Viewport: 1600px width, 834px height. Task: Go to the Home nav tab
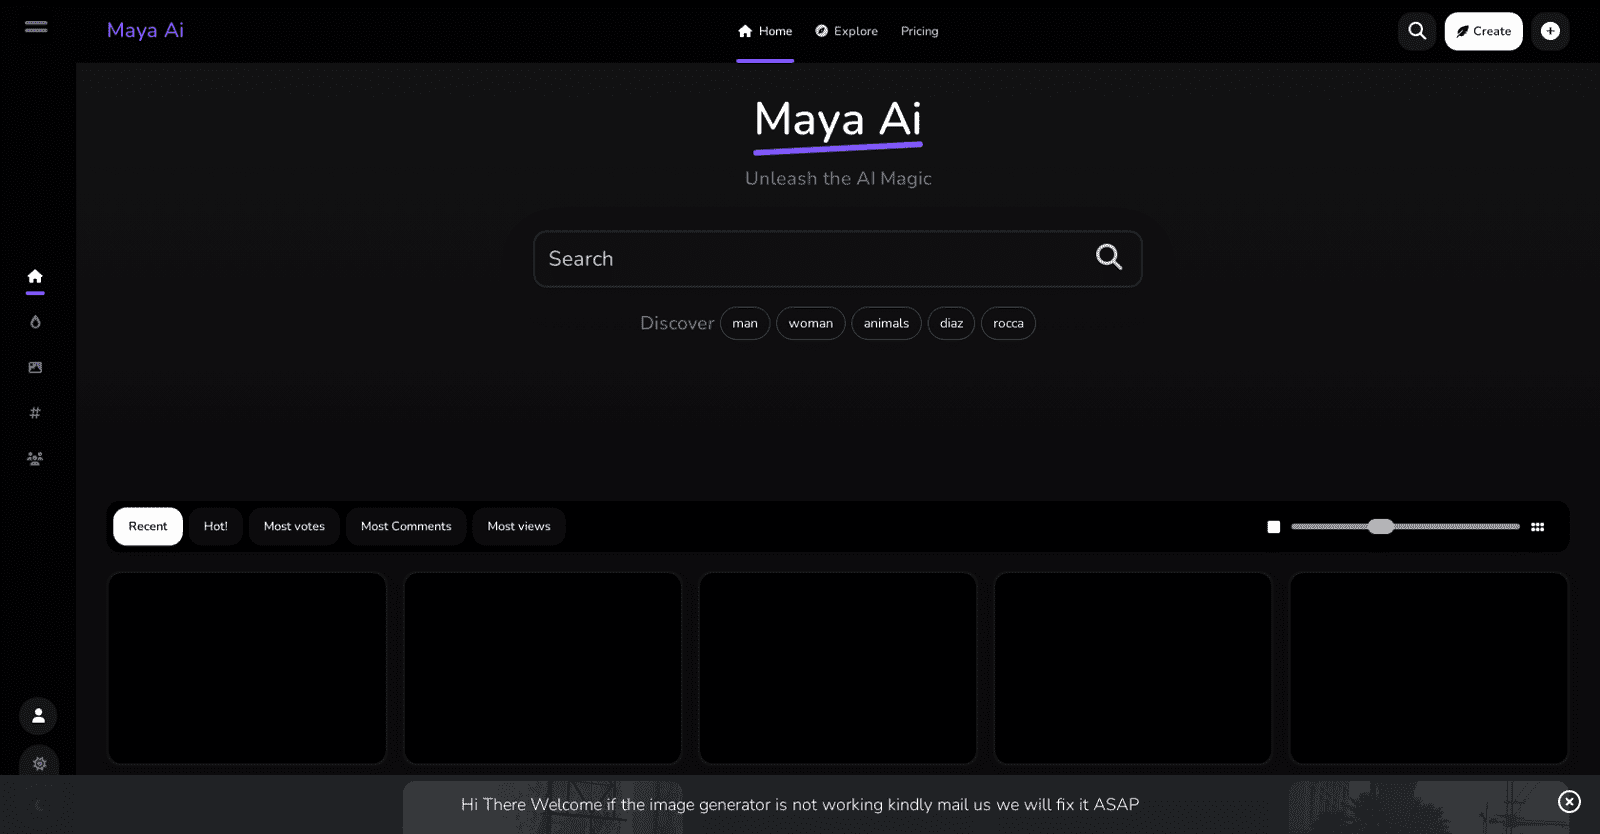765,31
